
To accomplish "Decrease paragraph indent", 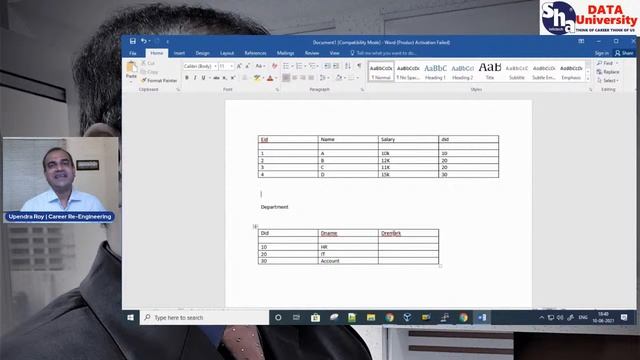I will (x=327, y=66).
